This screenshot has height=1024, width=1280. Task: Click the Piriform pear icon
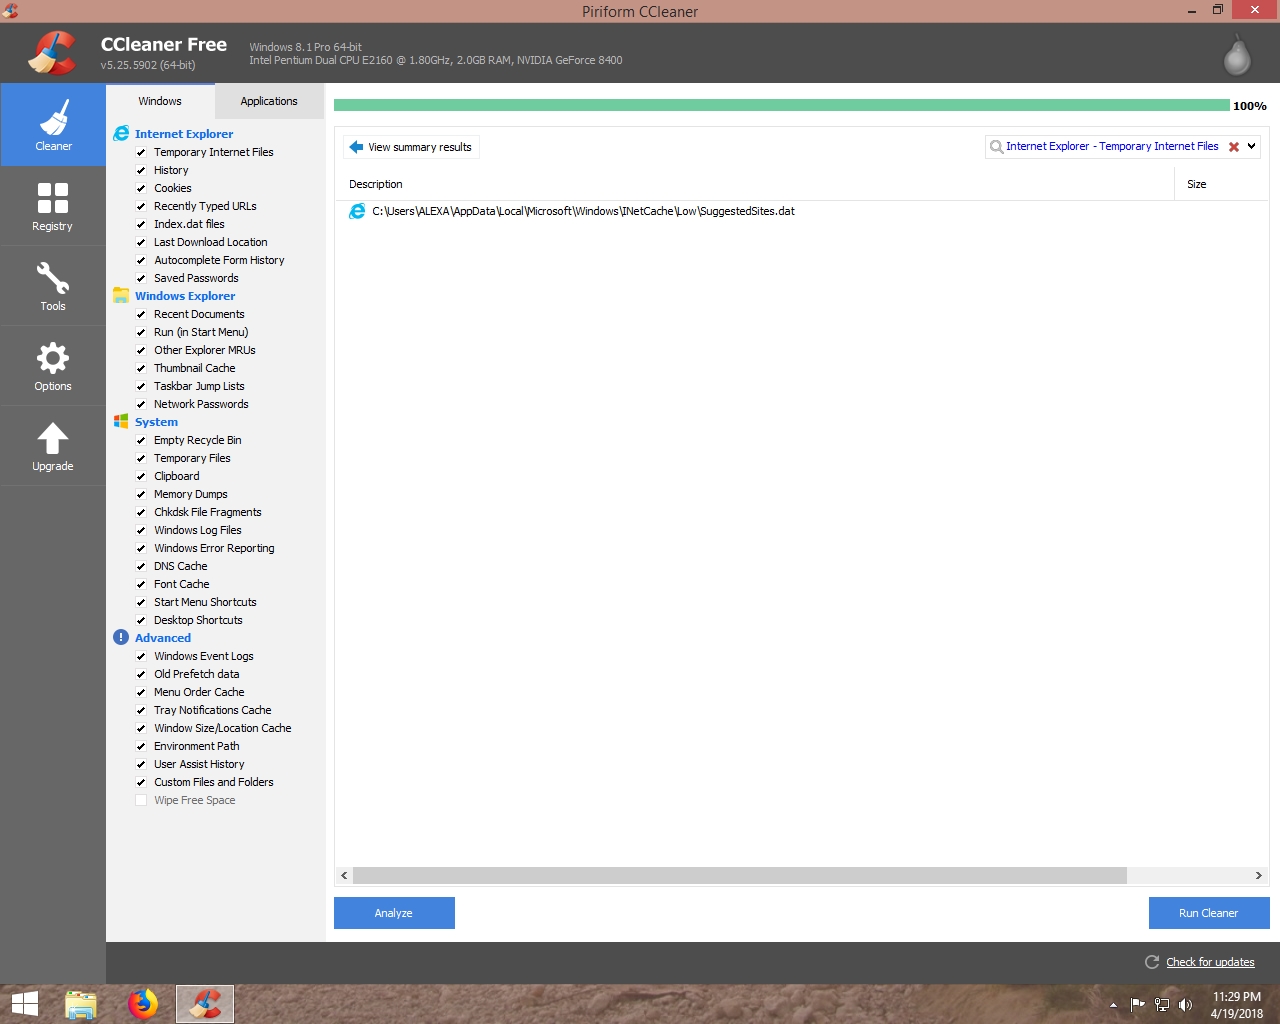point(1237,56)
